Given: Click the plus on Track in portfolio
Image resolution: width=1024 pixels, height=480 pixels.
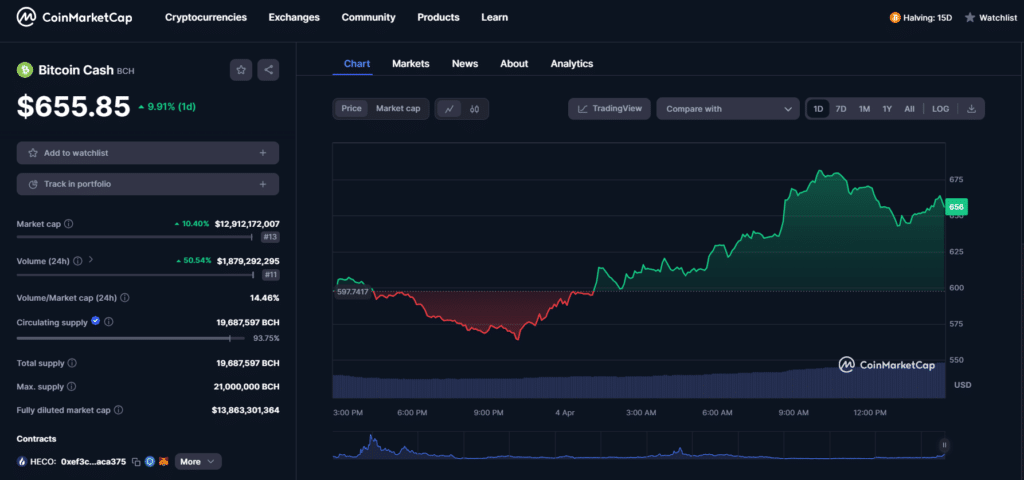Looking at the screenshot, I should click(x=263, y=184).
